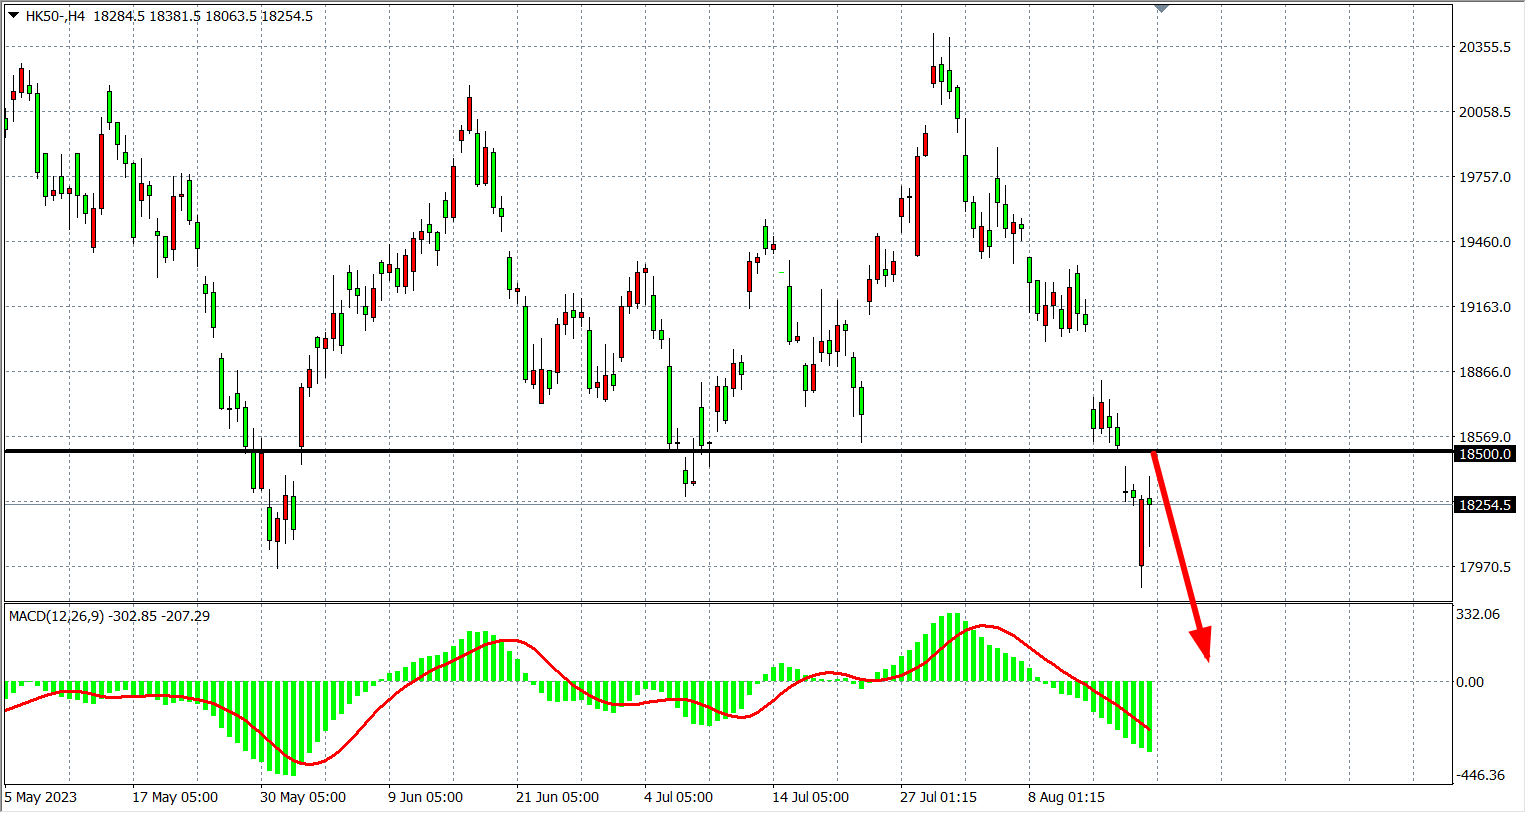Select the black horizontal line at 18500
Image resolution: width=1526 pixels, height=813 pixels.
click(600, 452)
